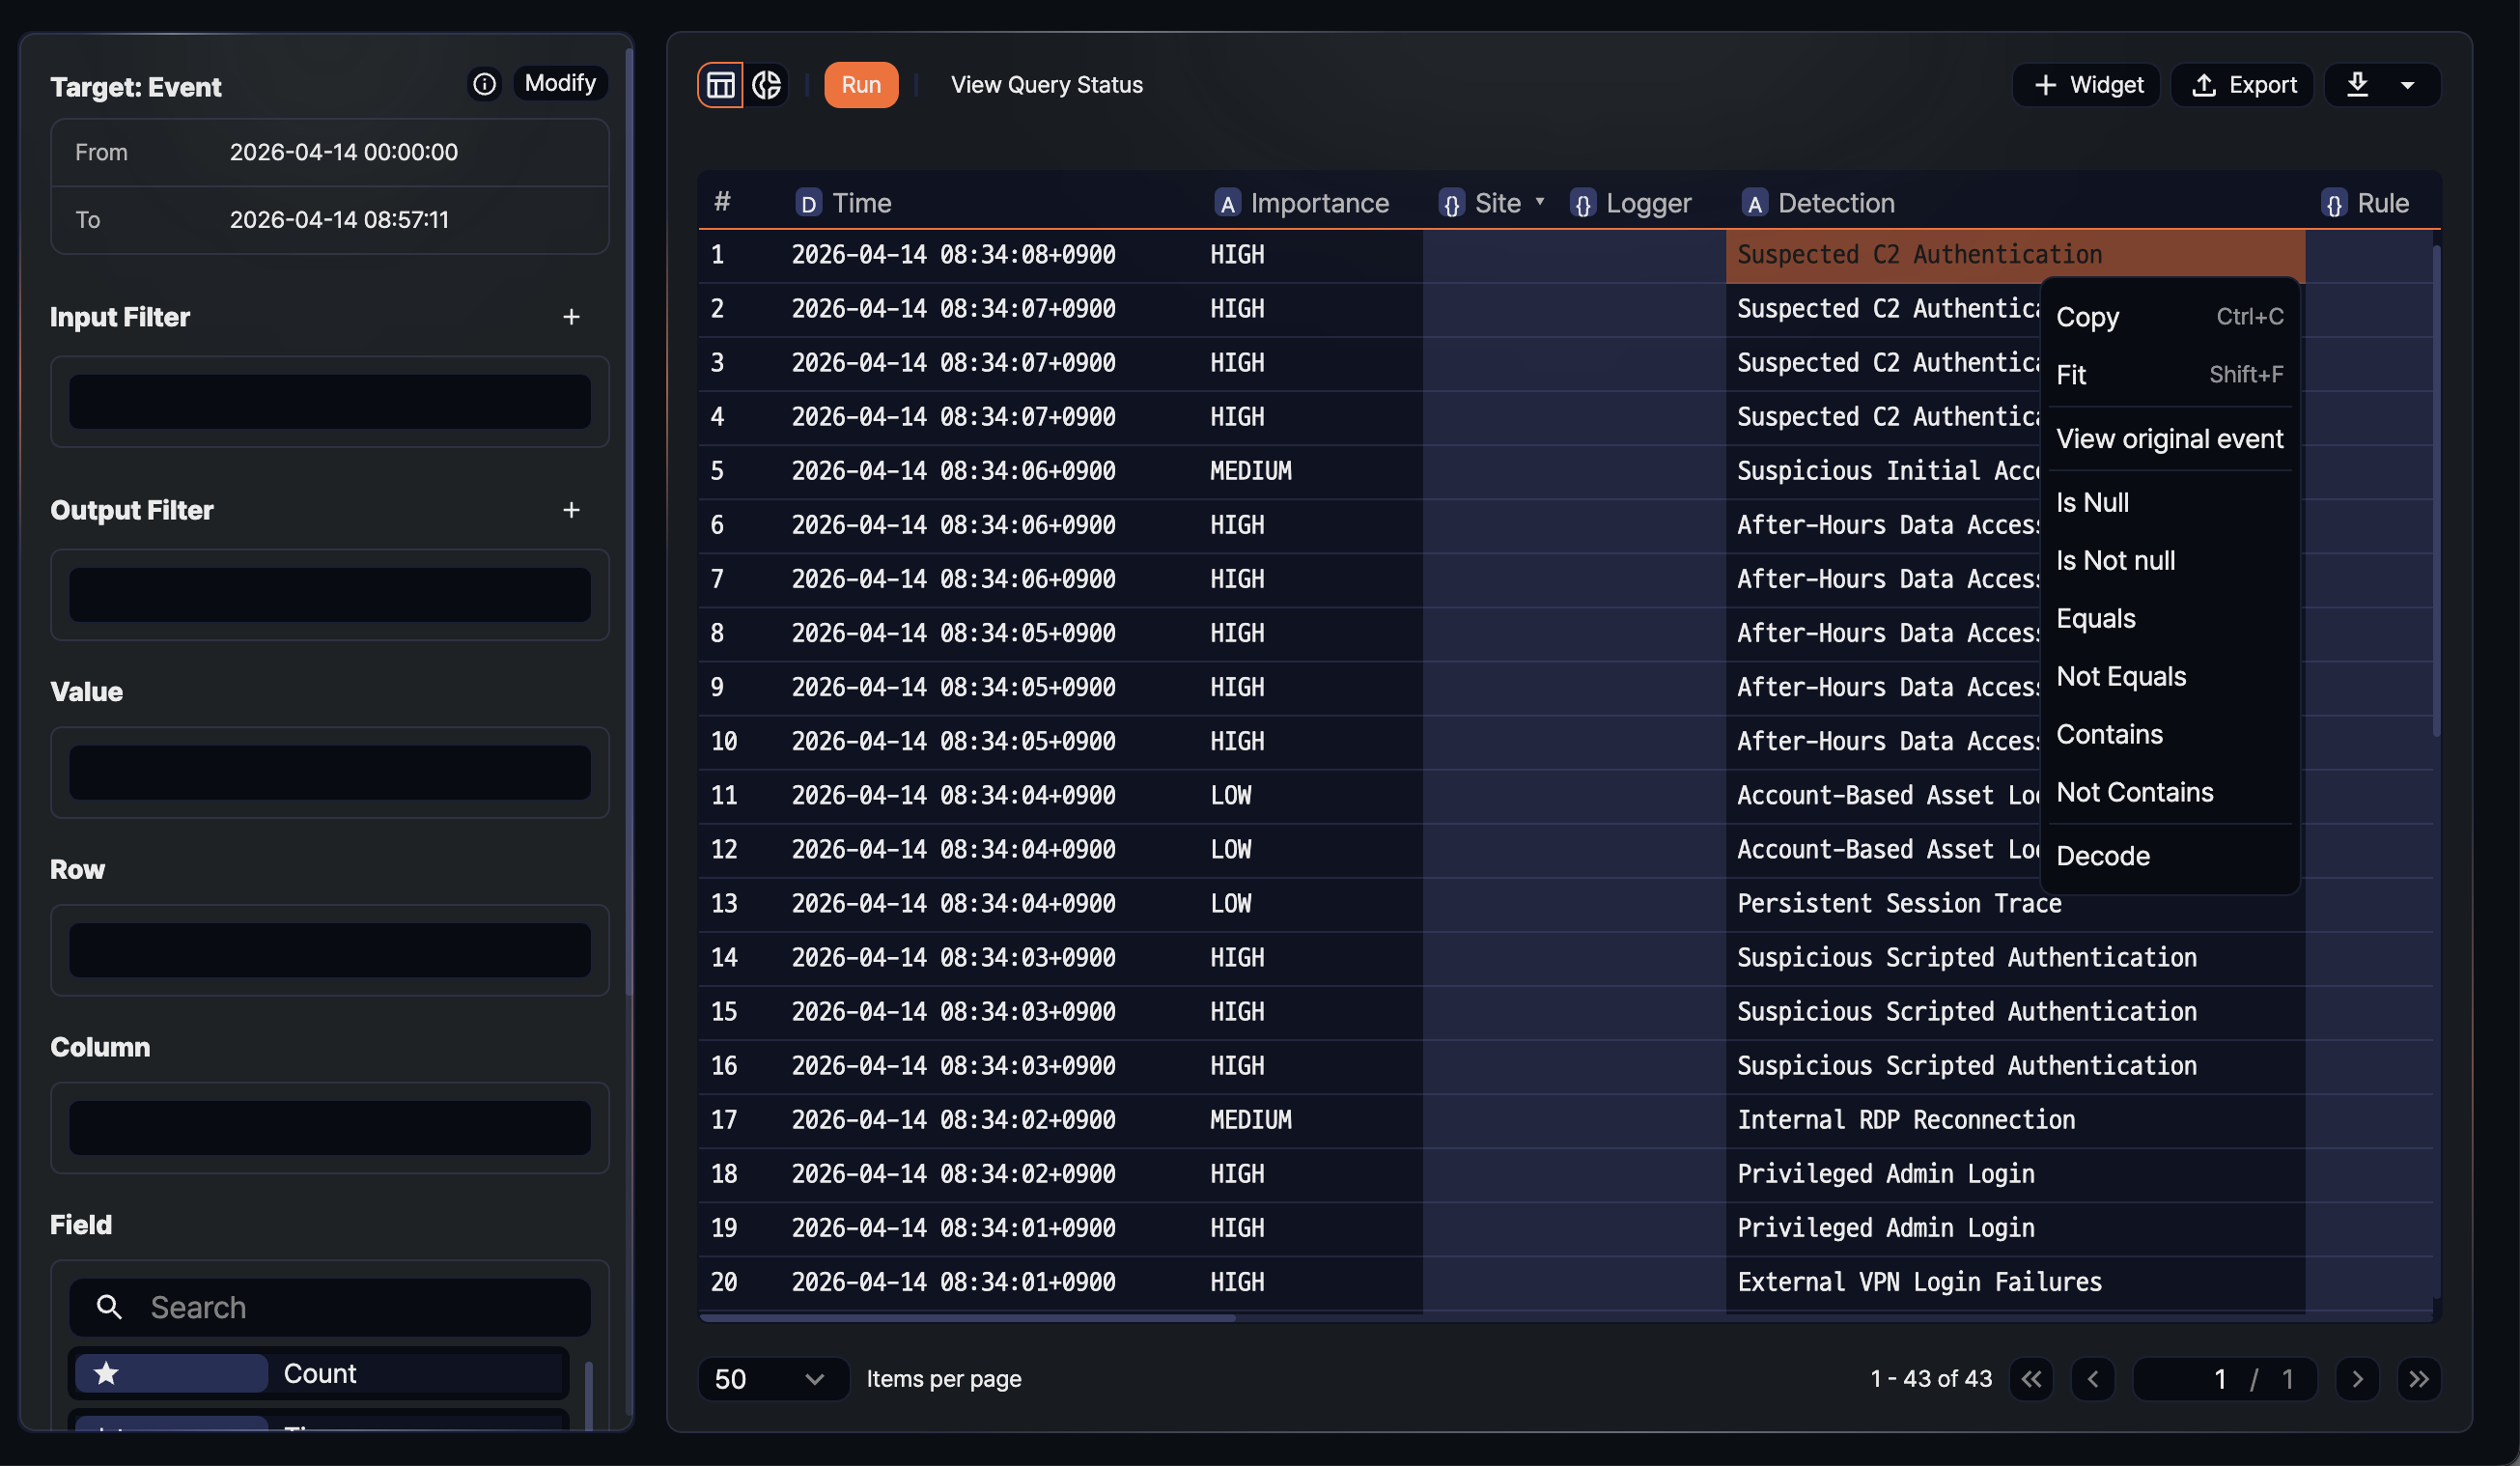Viewport: 2520px width, 1466px height.
Task: Open View Query Status
Action: pos(1046,84)
